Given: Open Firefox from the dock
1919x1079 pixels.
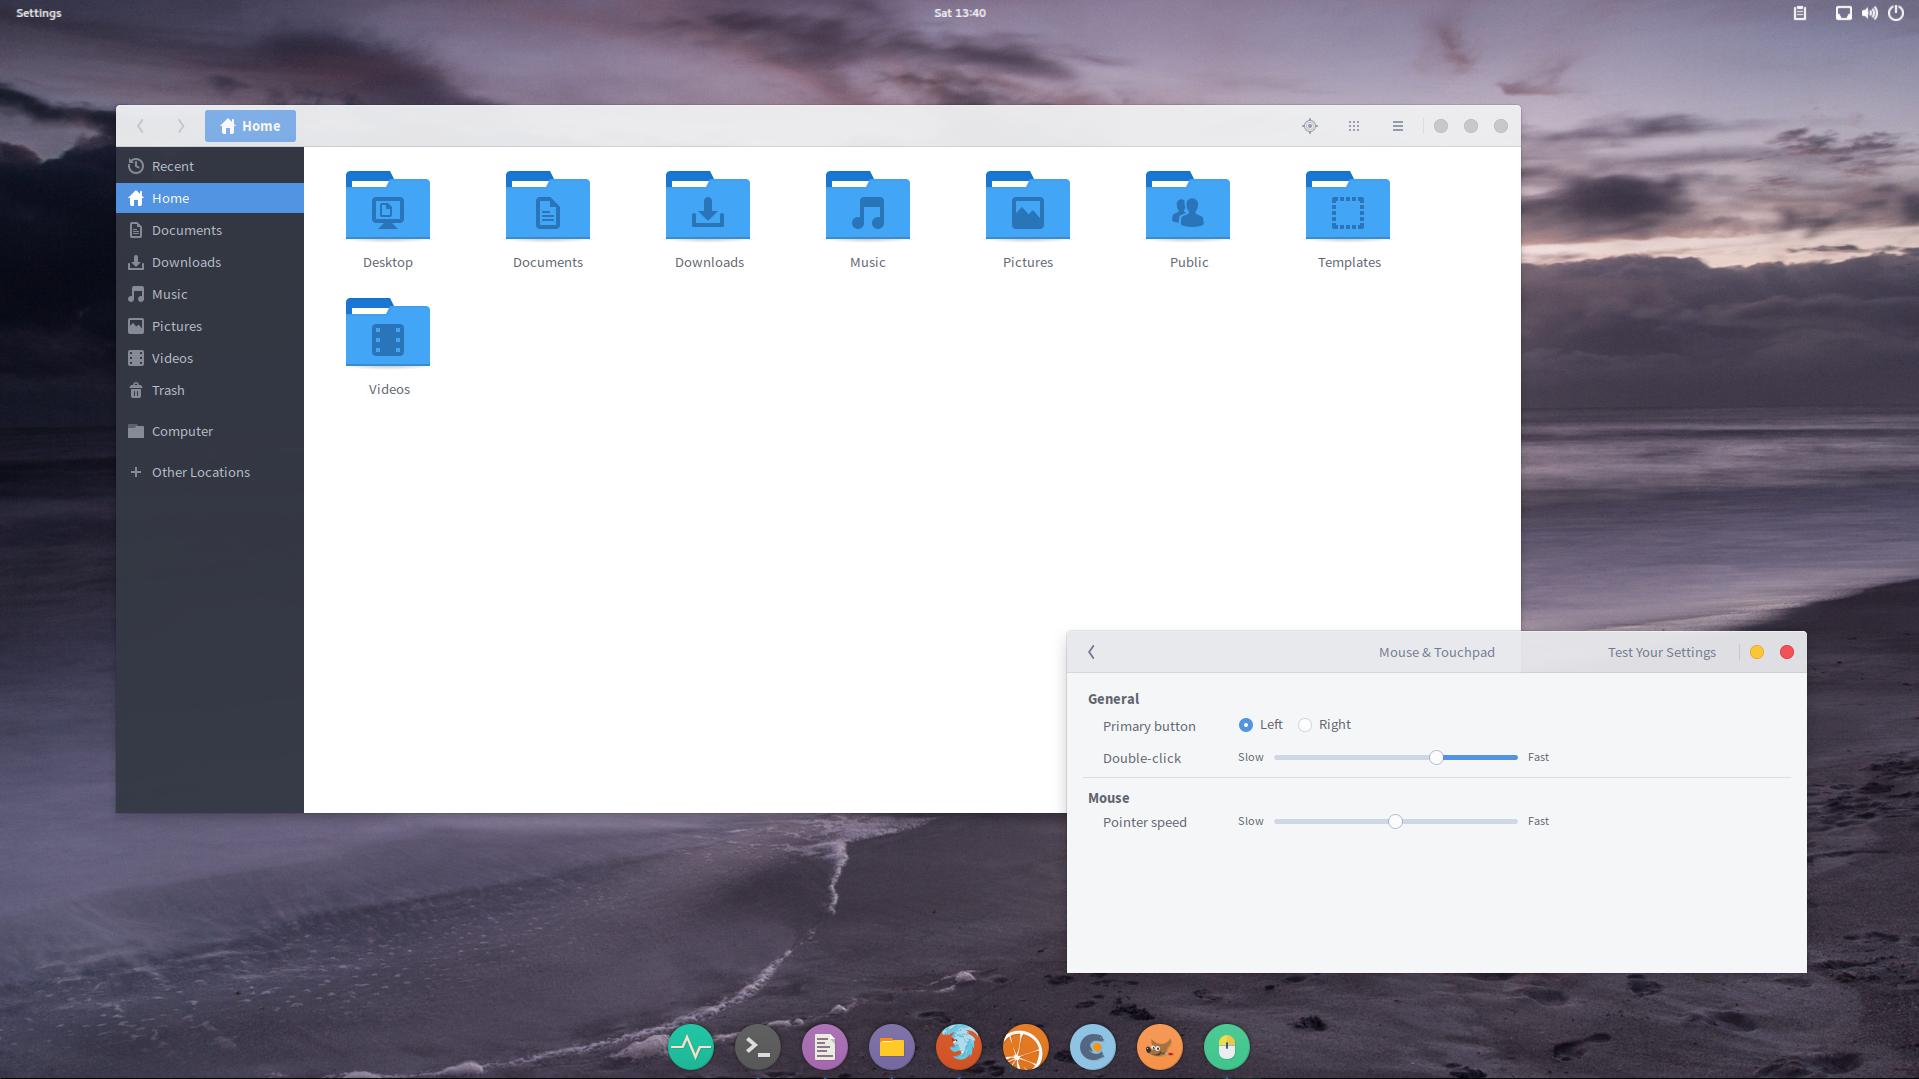Looking at the screenshot, I should click(x=959, y=1047).
